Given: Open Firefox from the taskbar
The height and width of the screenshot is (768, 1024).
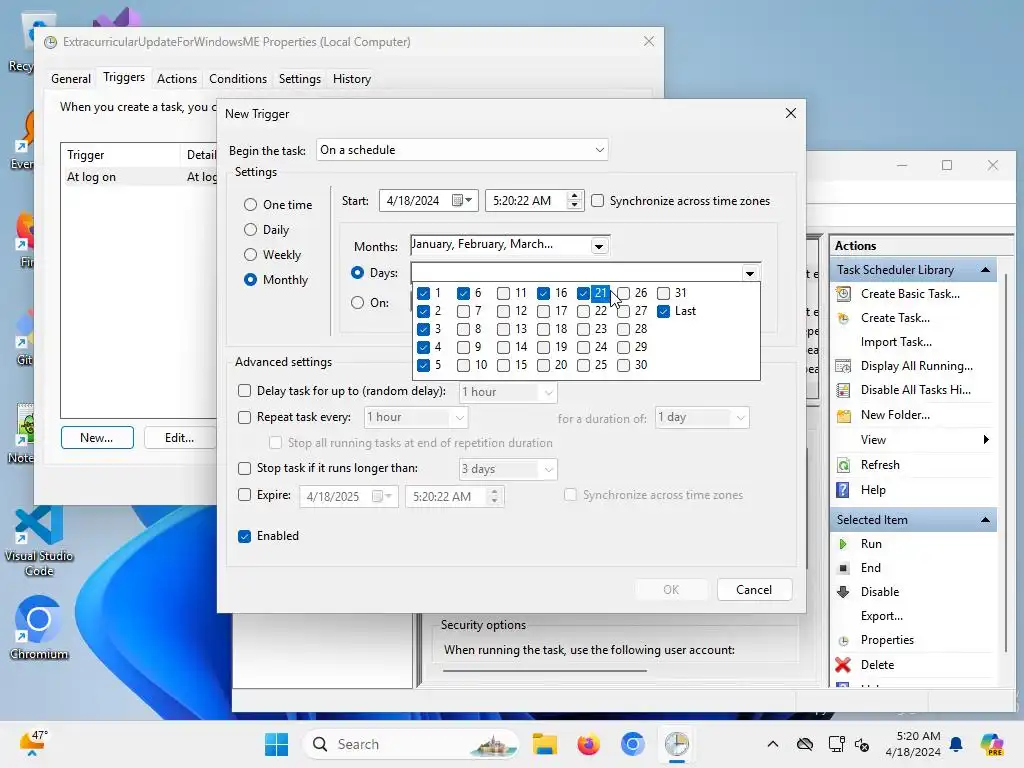Looking at the screenshot, I should click(x=588, y=744).
